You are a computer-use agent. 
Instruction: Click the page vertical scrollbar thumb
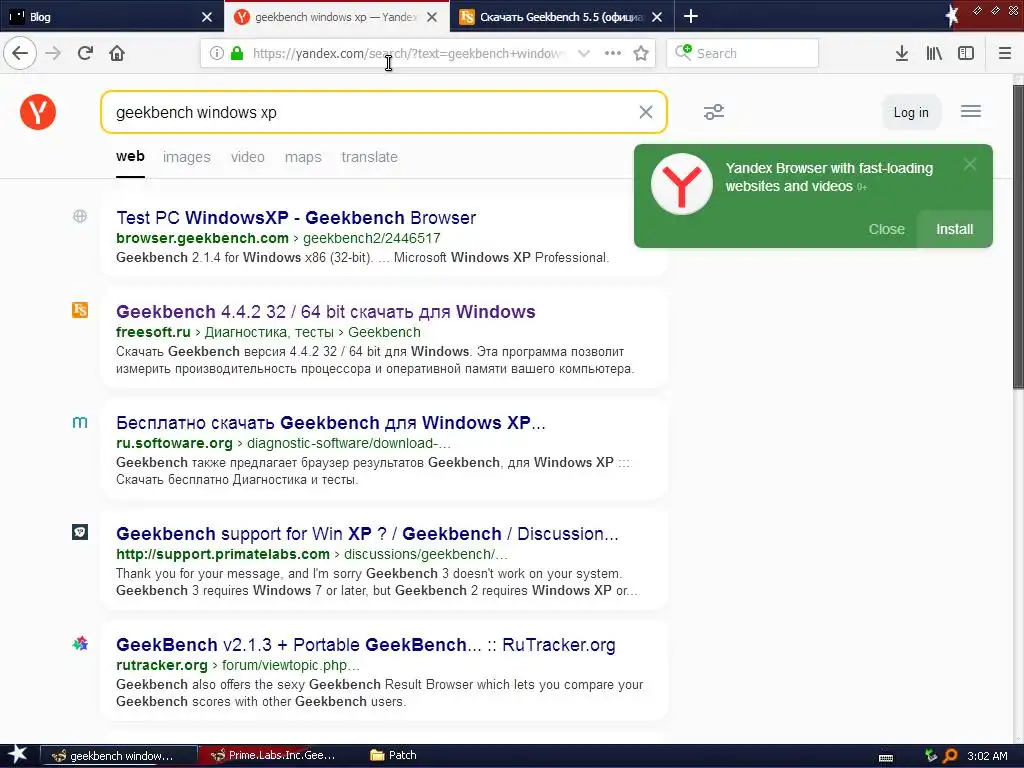(1018, 236)
